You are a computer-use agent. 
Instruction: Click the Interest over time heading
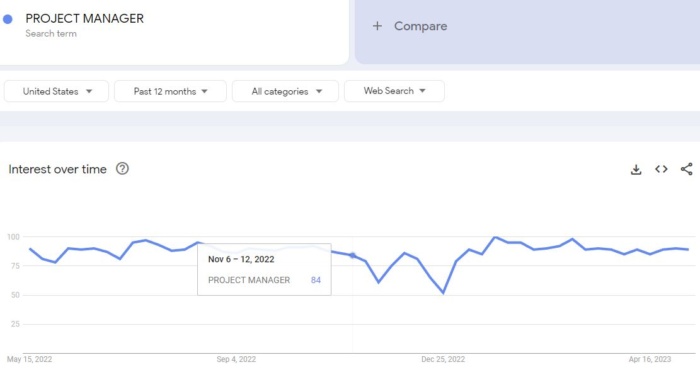click(x=58, y=169)
